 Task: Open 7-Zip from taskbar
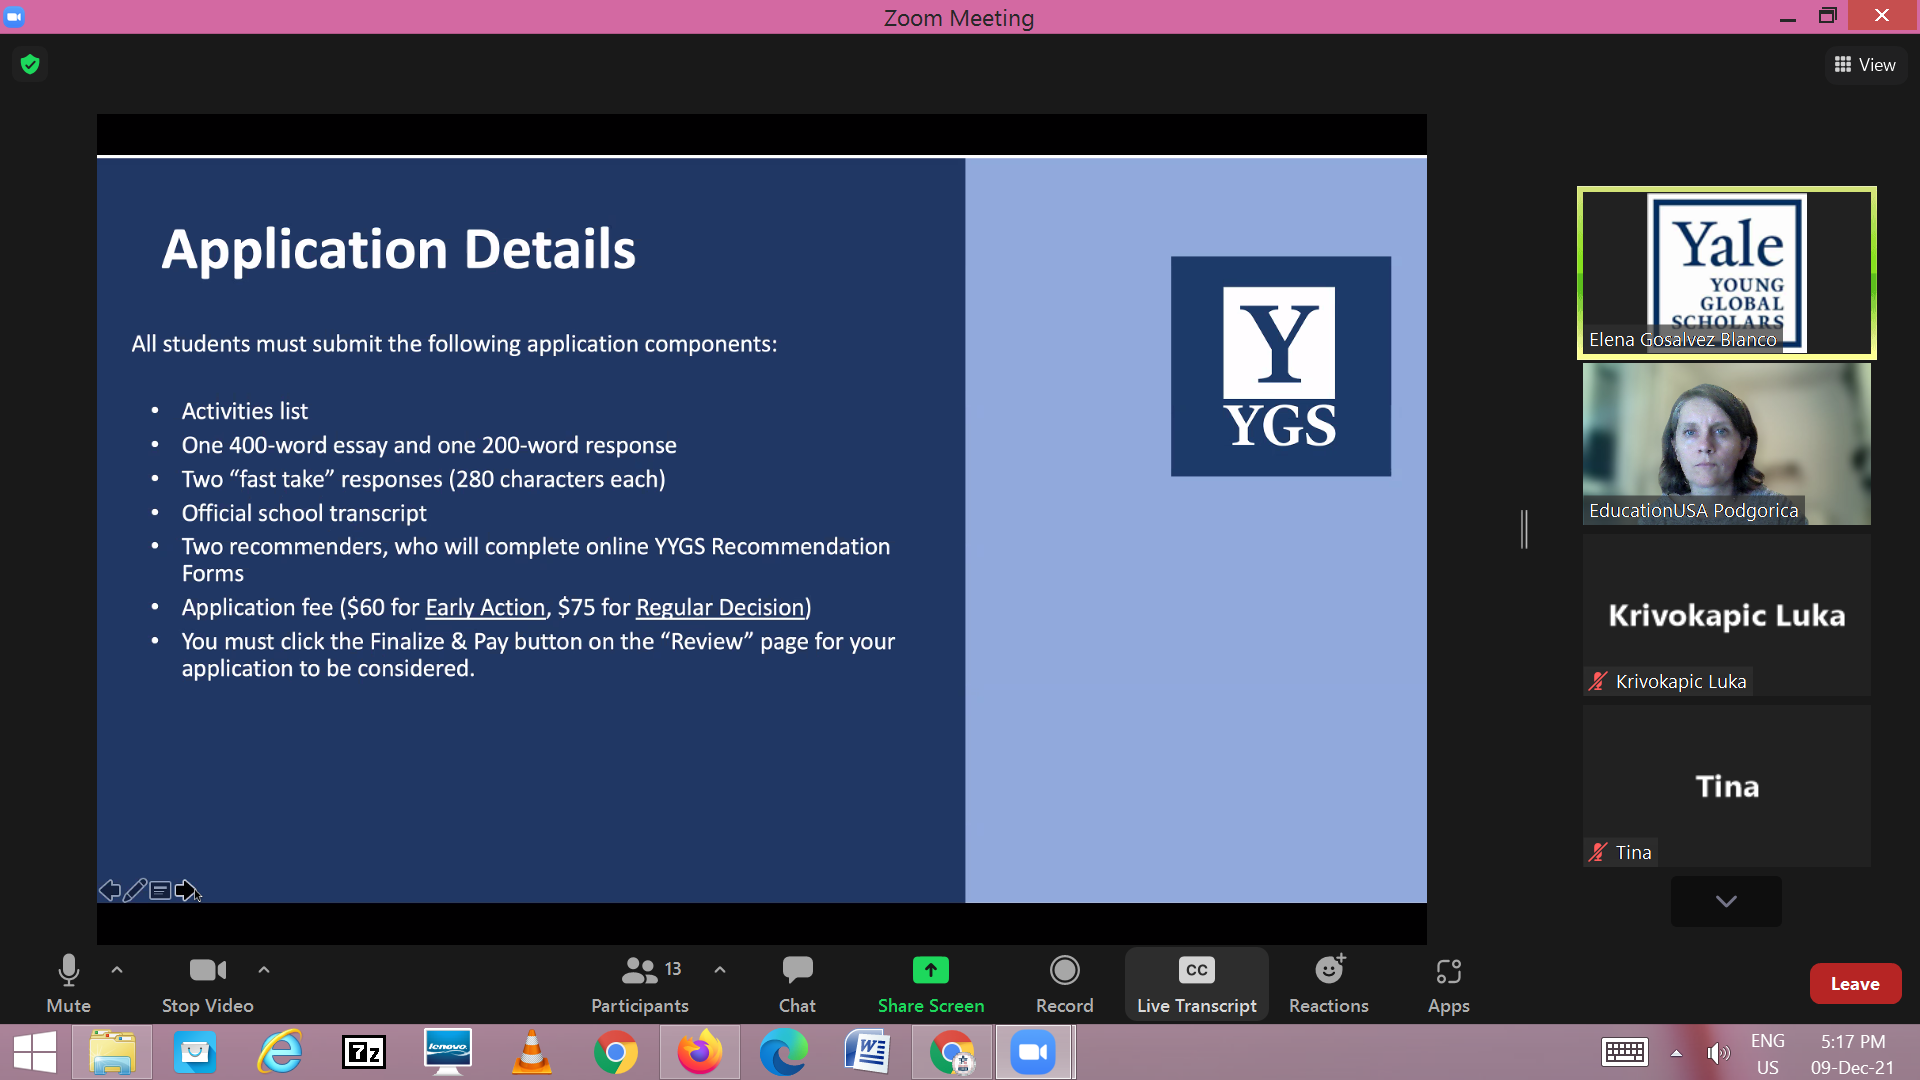click(364, 1053)
